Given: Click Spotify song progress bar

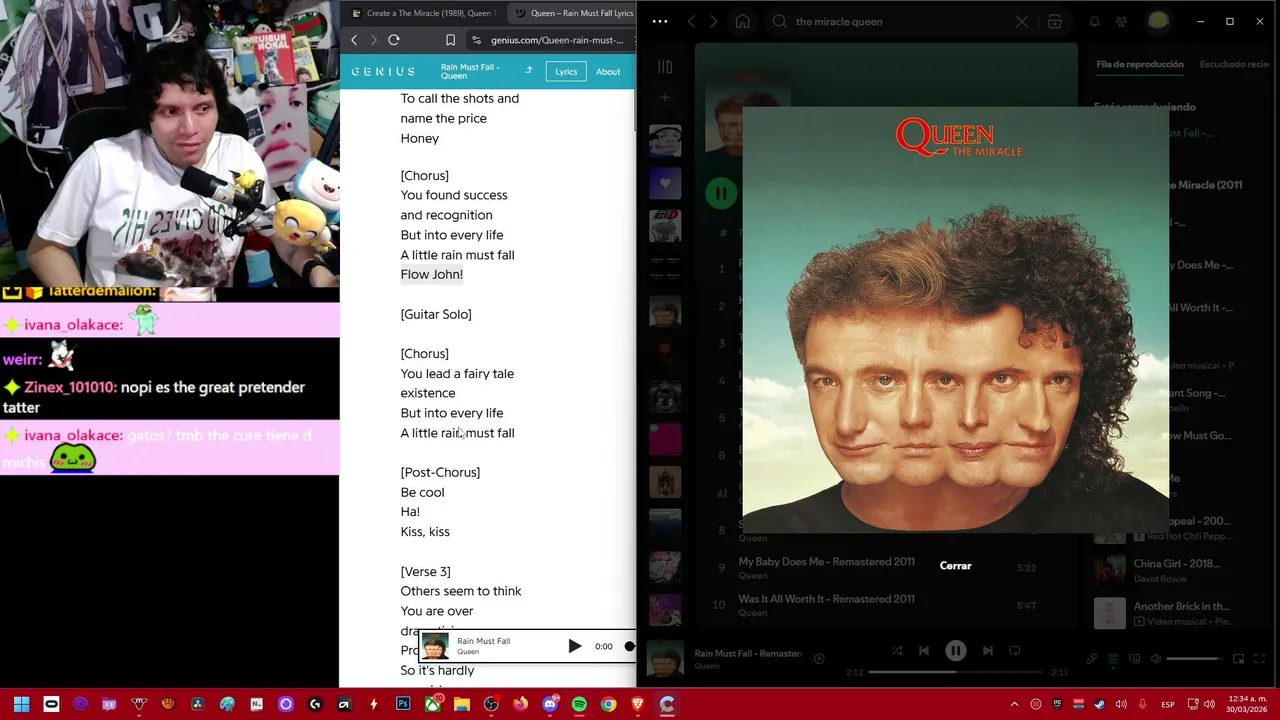Looking at the screenshot, I should [x=955, y=672].
